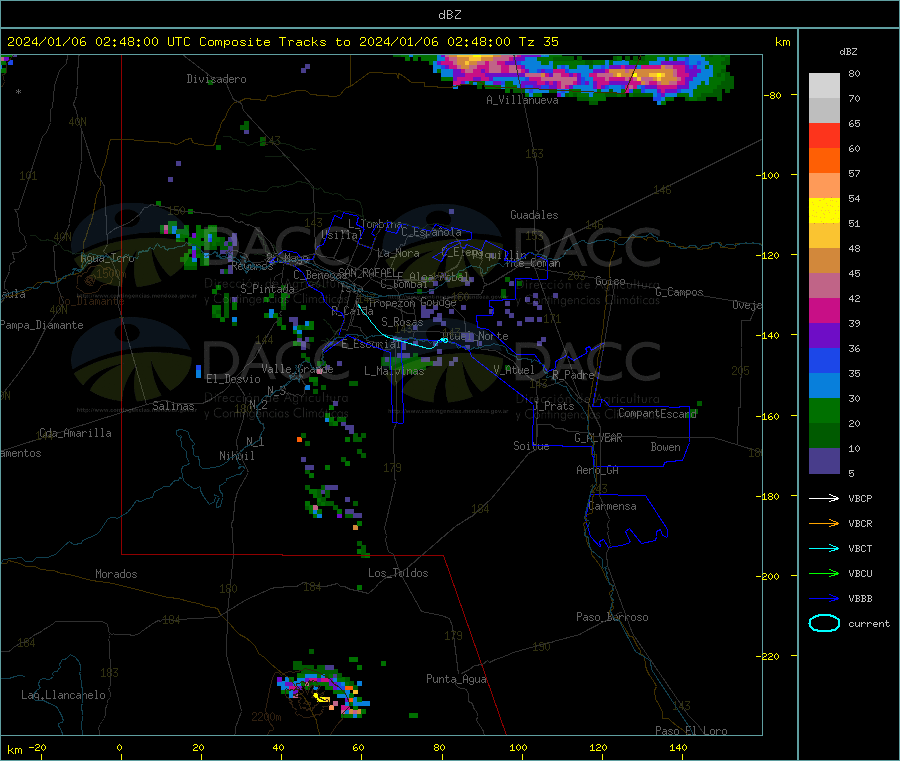This screenshot has height=761, width=900.
Task: Click the -80 km tick on right axis
Action: [x=773, y=95]
